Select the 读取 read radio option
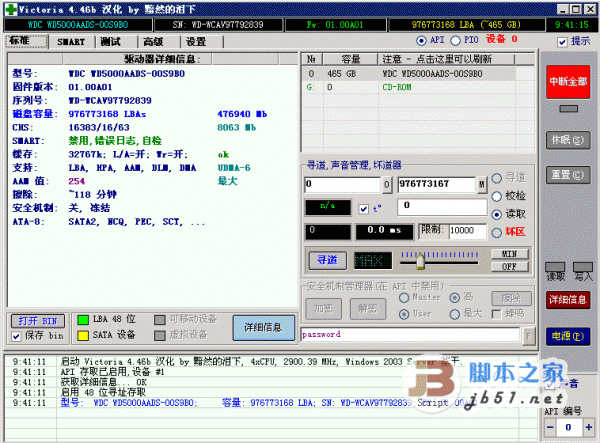The width and height of the screenshot is (600, 443). click(497, 215)
